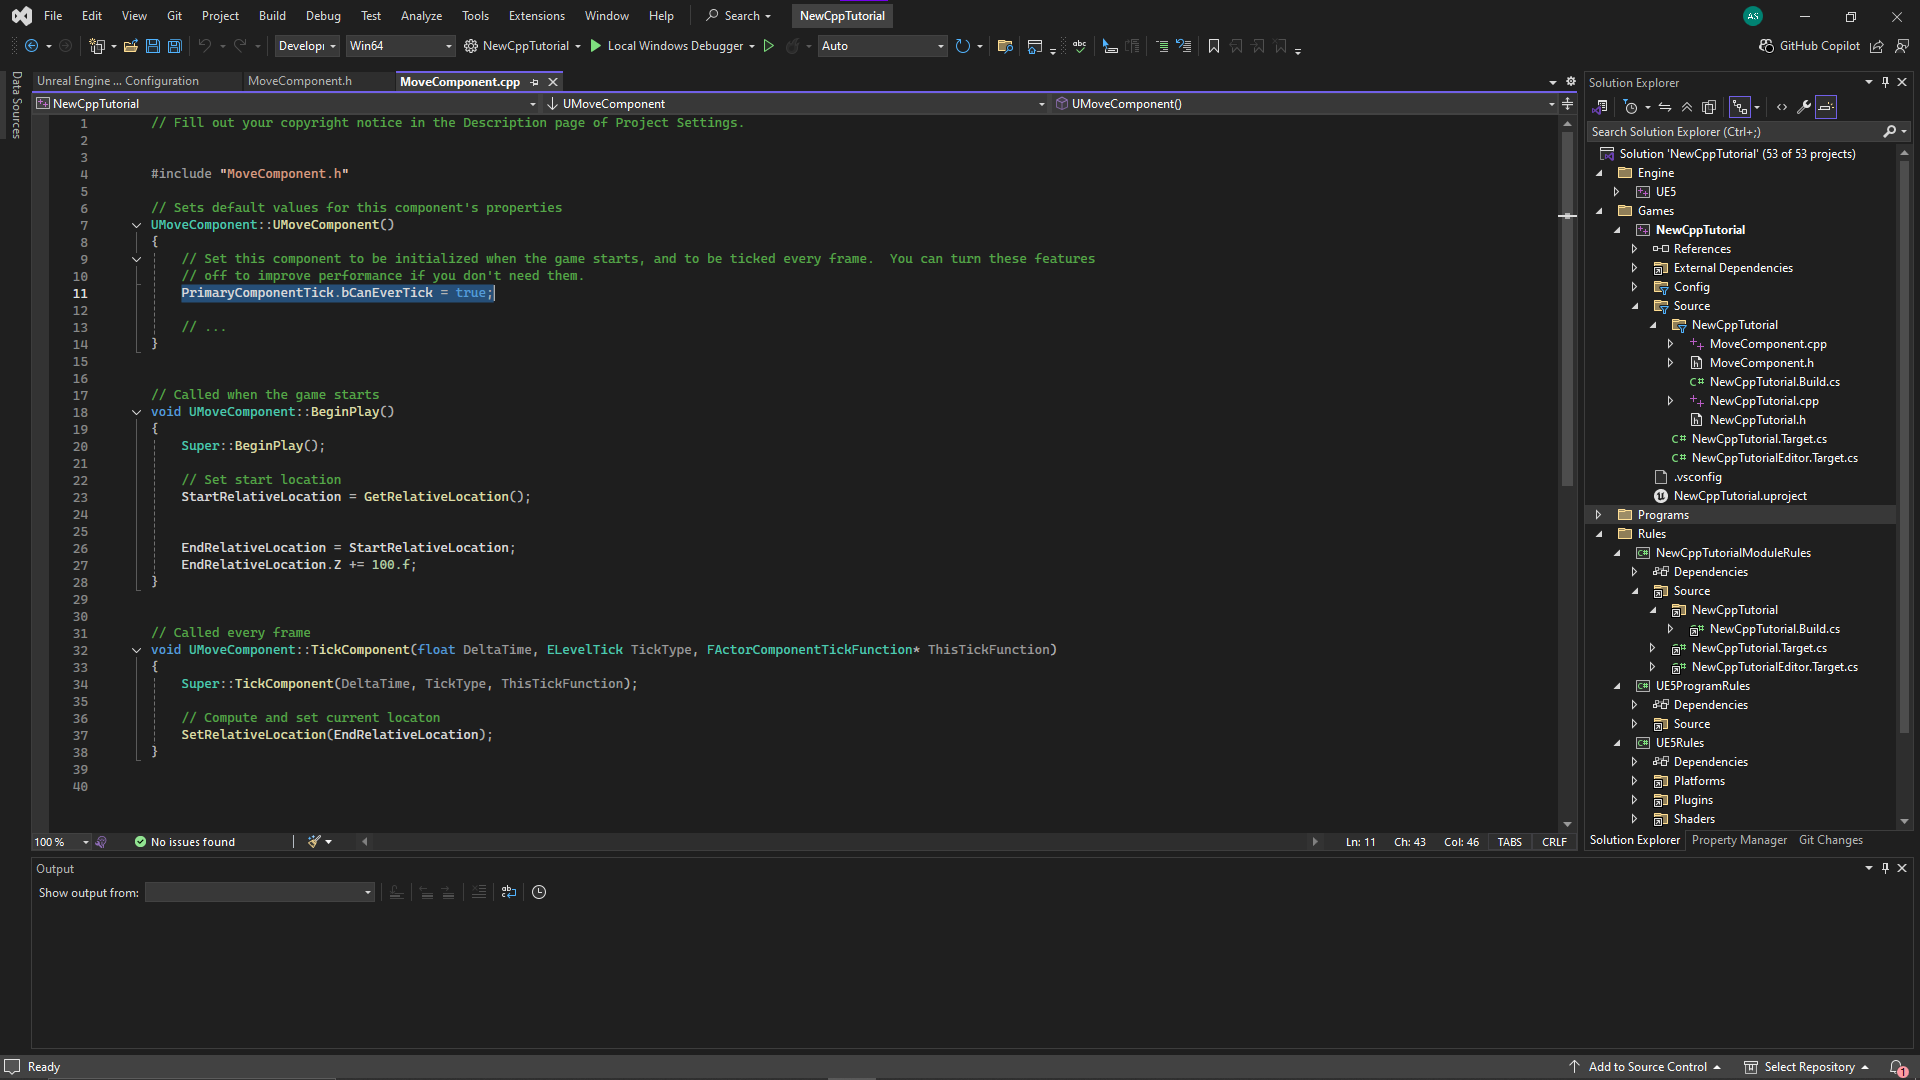Open the Win64 platform dropdown
This screenshot has width=1920, height=1080.
tap(400, 46)
